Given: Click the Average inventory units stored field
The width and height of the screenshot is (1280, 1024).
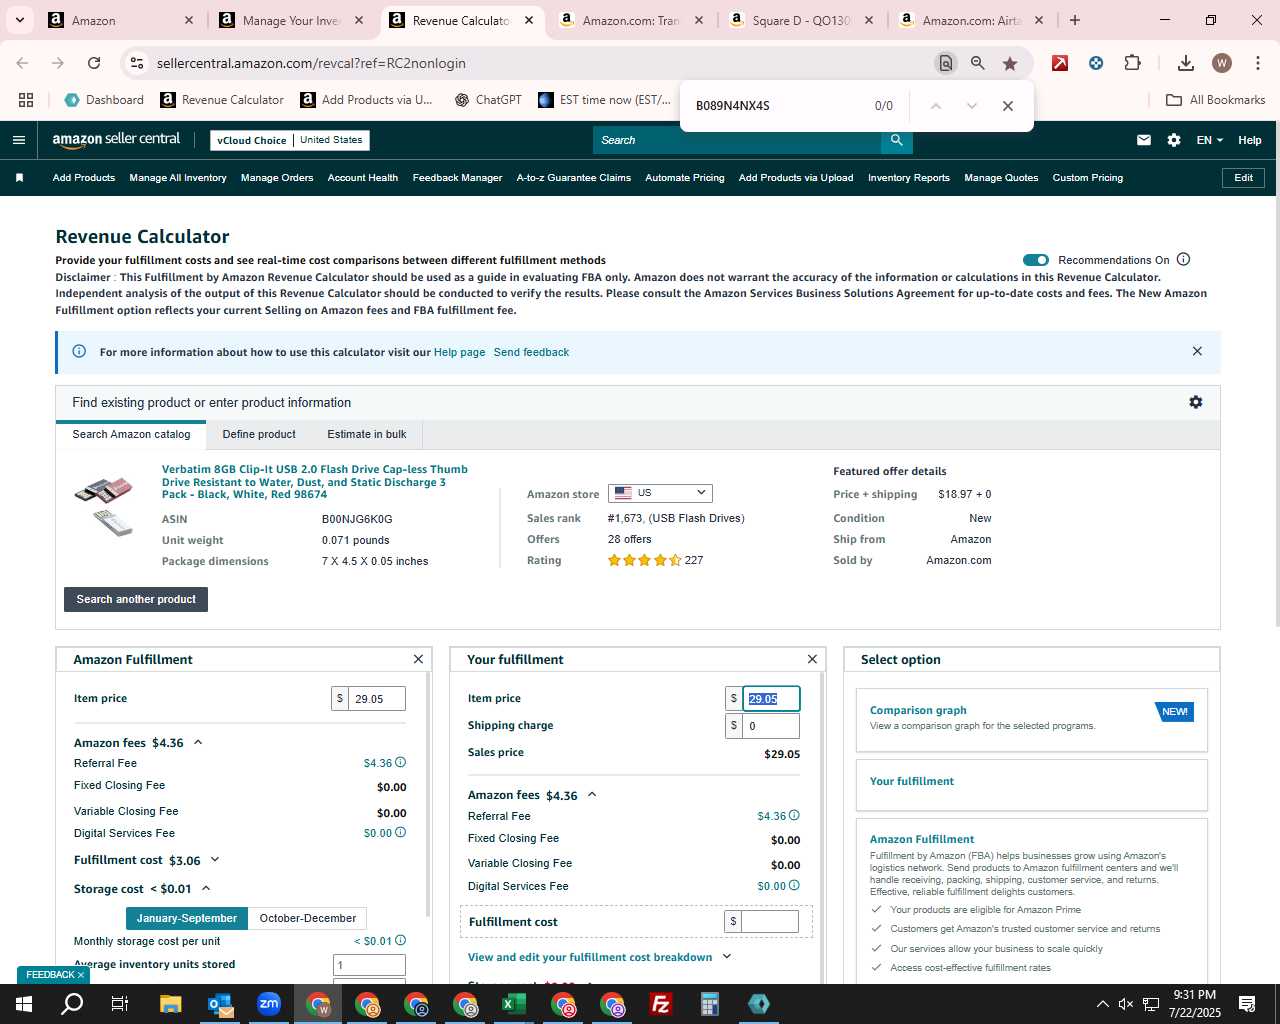Looking at the screenshot, I should (x=369, y=965).
